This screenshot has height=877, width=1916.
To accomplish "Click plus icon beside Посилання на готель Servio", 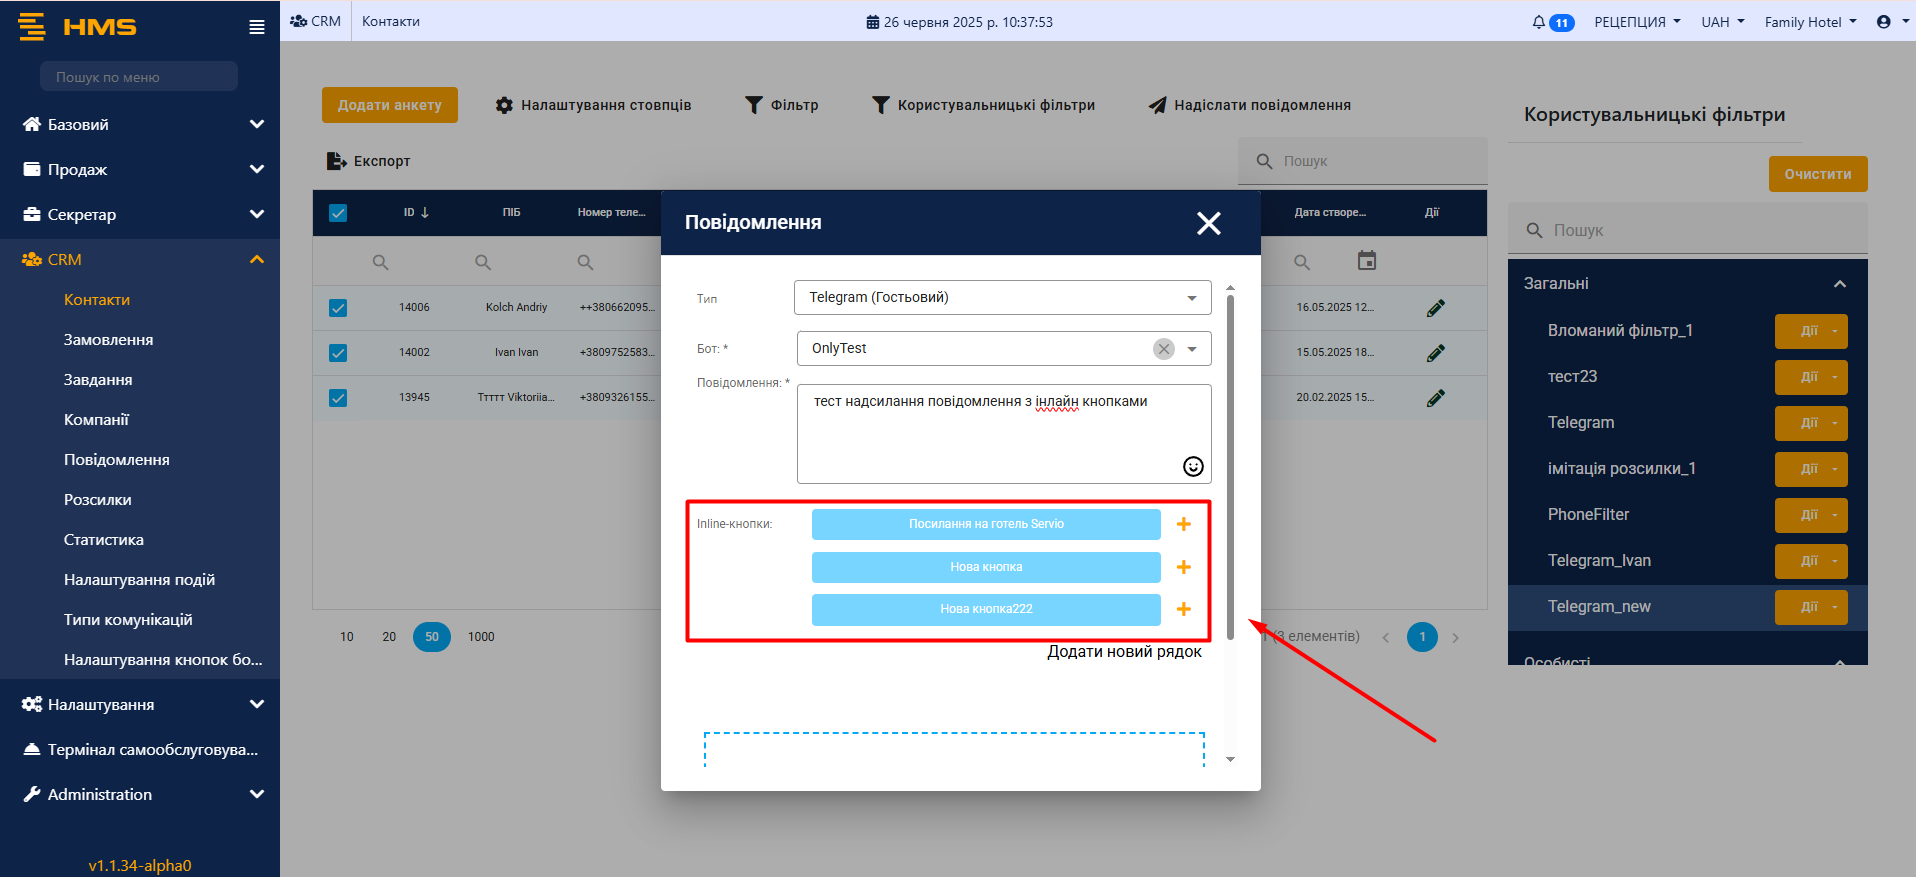I will click(1184, 524).
